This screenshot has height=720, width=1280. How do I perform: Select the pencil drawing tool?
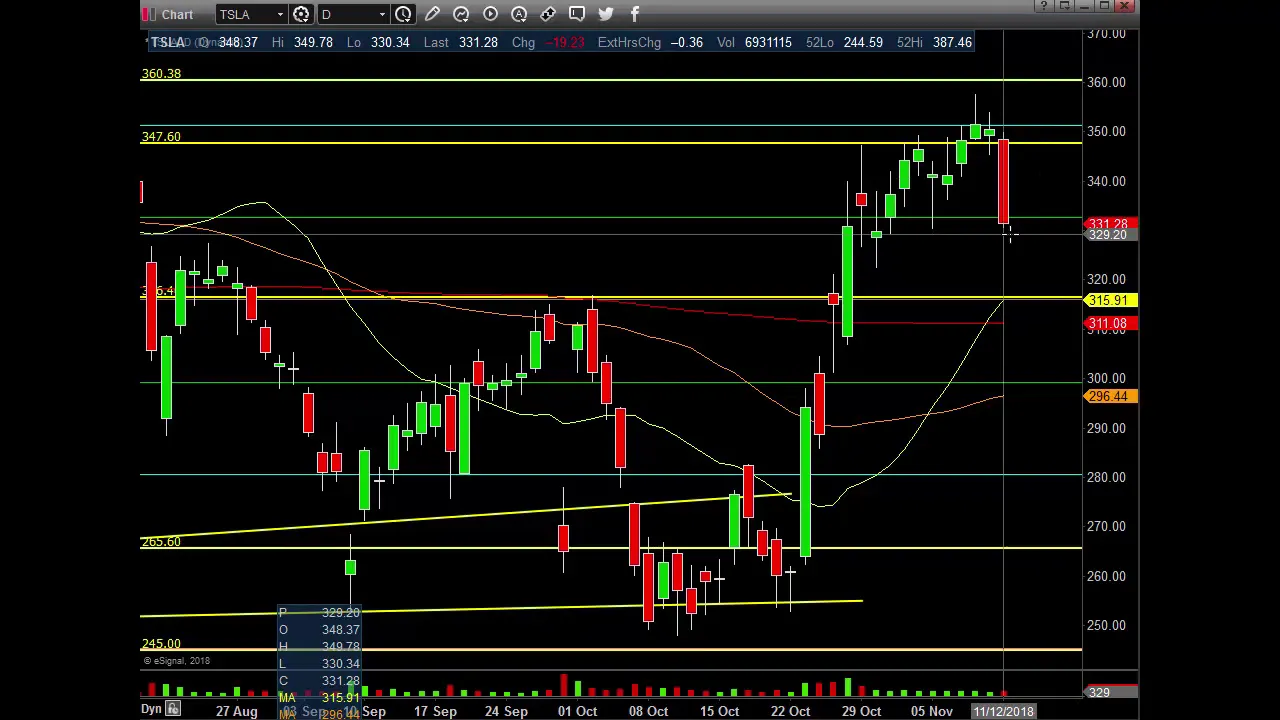pos(432,14)
